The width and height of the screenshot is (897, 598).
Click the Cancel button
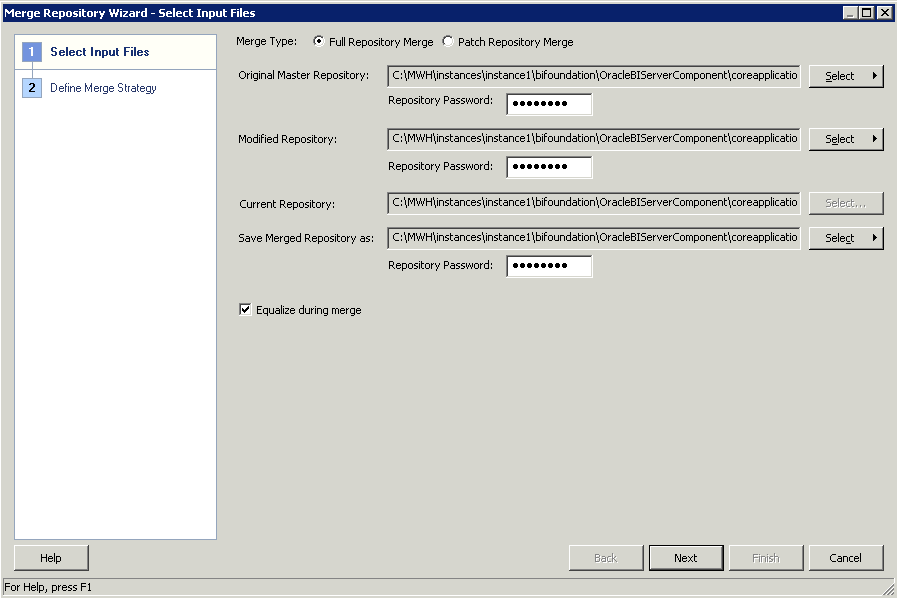(x=846, y=558)
